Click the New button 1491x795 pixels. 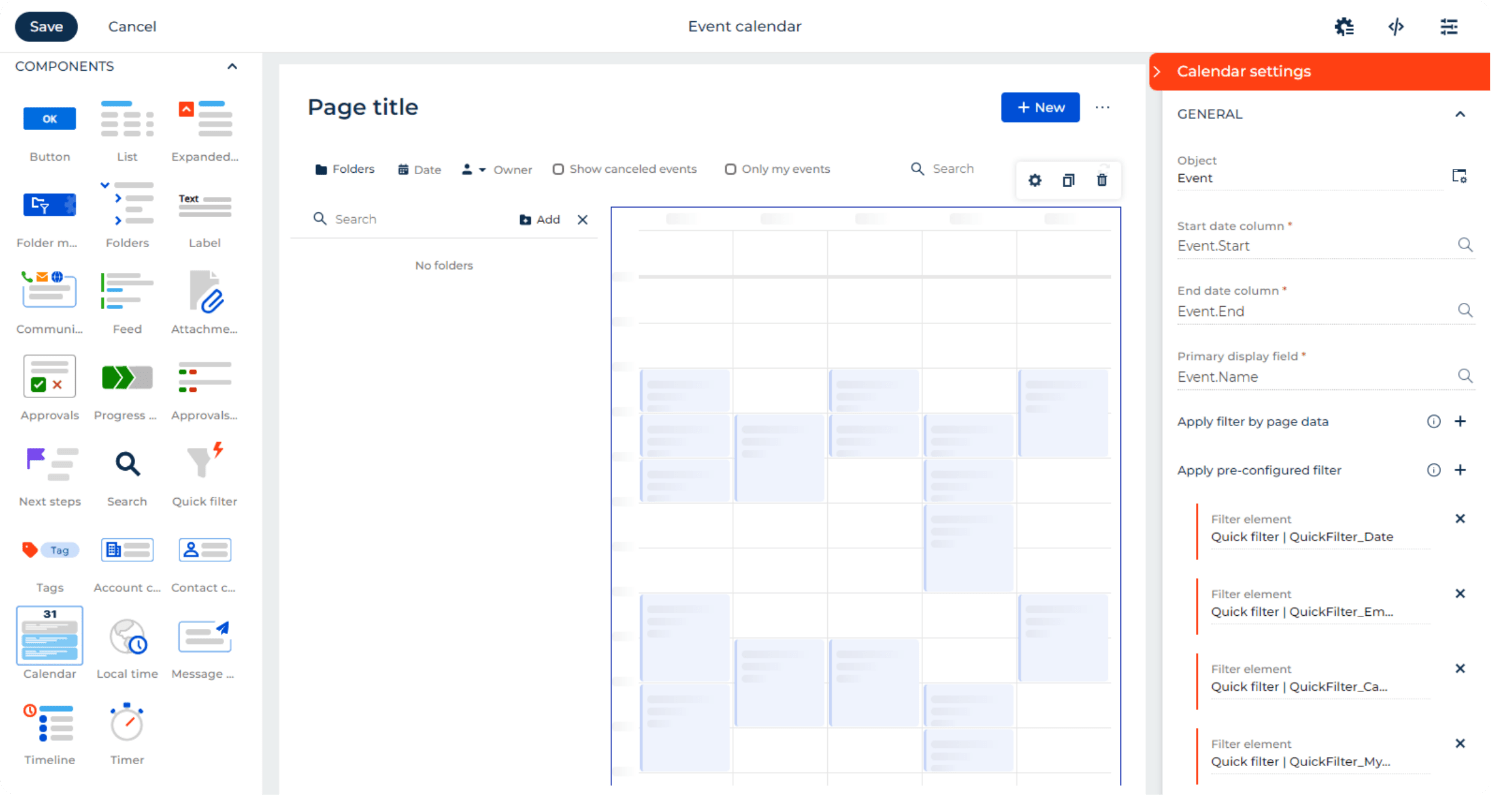coord(1040,108)
